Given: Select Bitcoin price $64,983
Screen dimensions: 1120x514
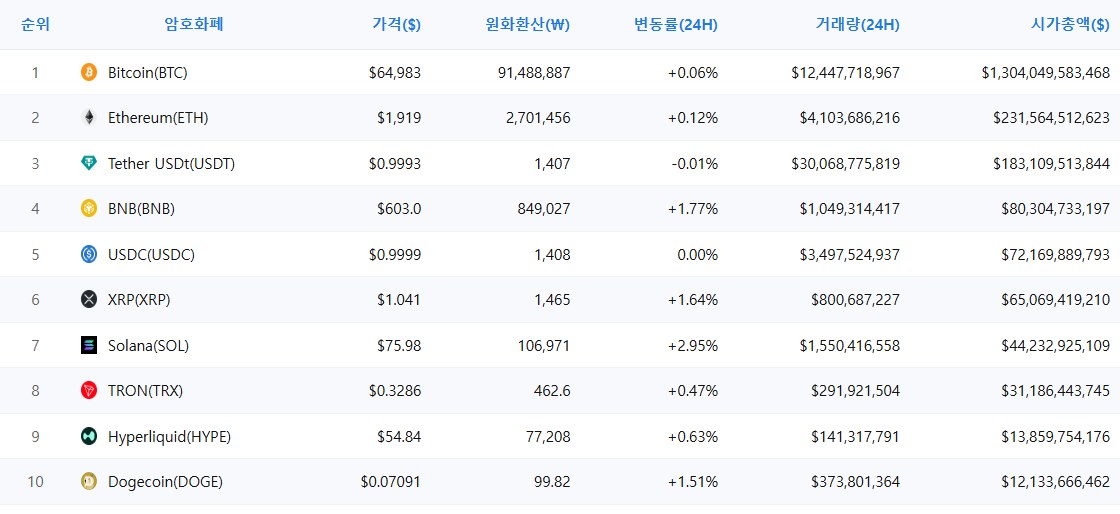Looking at the screenshot, I should [x=395, y=73].
